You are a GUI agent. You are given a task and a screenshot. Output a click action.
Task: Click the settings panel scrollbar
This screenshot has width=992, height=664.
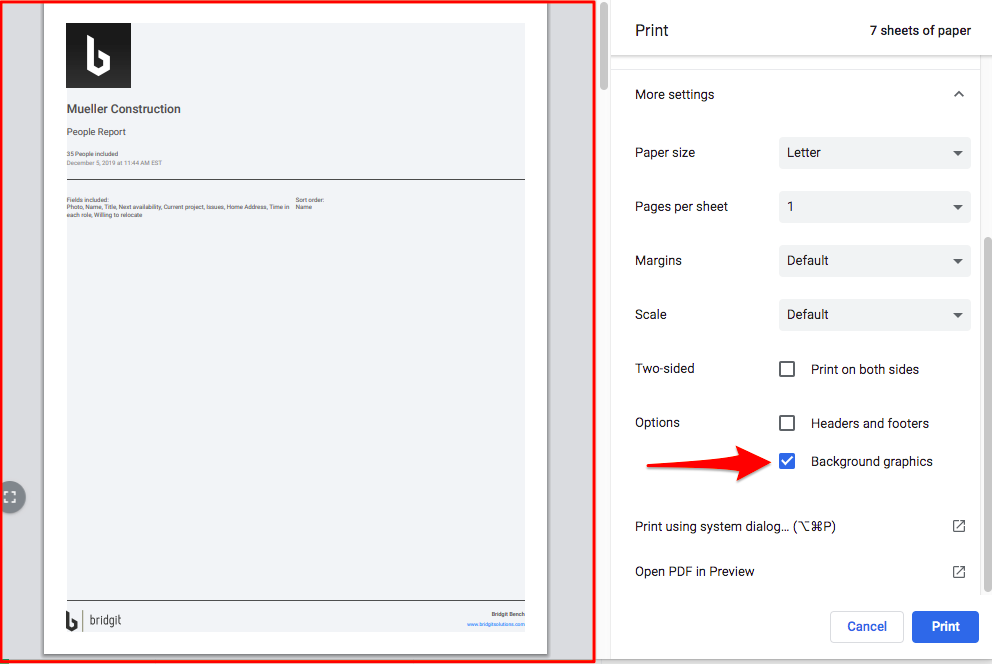point(988,414)
